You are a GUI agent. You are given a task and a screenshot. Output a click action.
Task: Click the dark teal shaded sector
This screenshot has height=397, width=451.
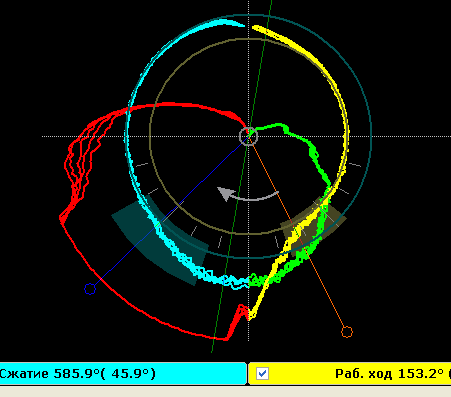(x=160, y=238)
